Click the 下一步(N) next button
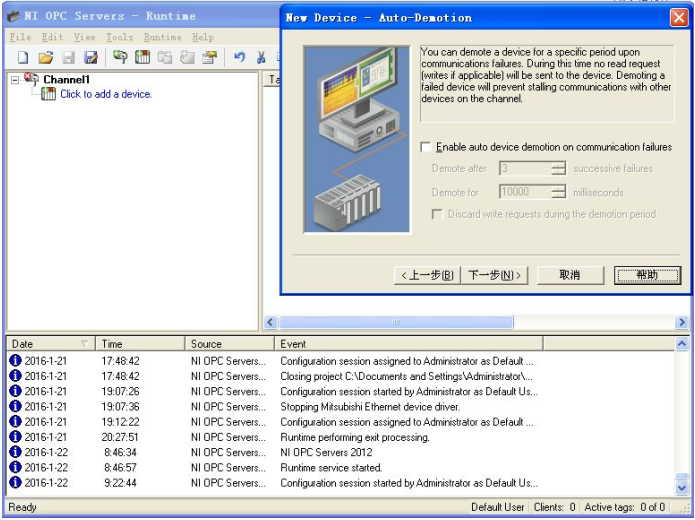Image resolution: width=695 pixels, height=520 pixels. click(495, 275)
